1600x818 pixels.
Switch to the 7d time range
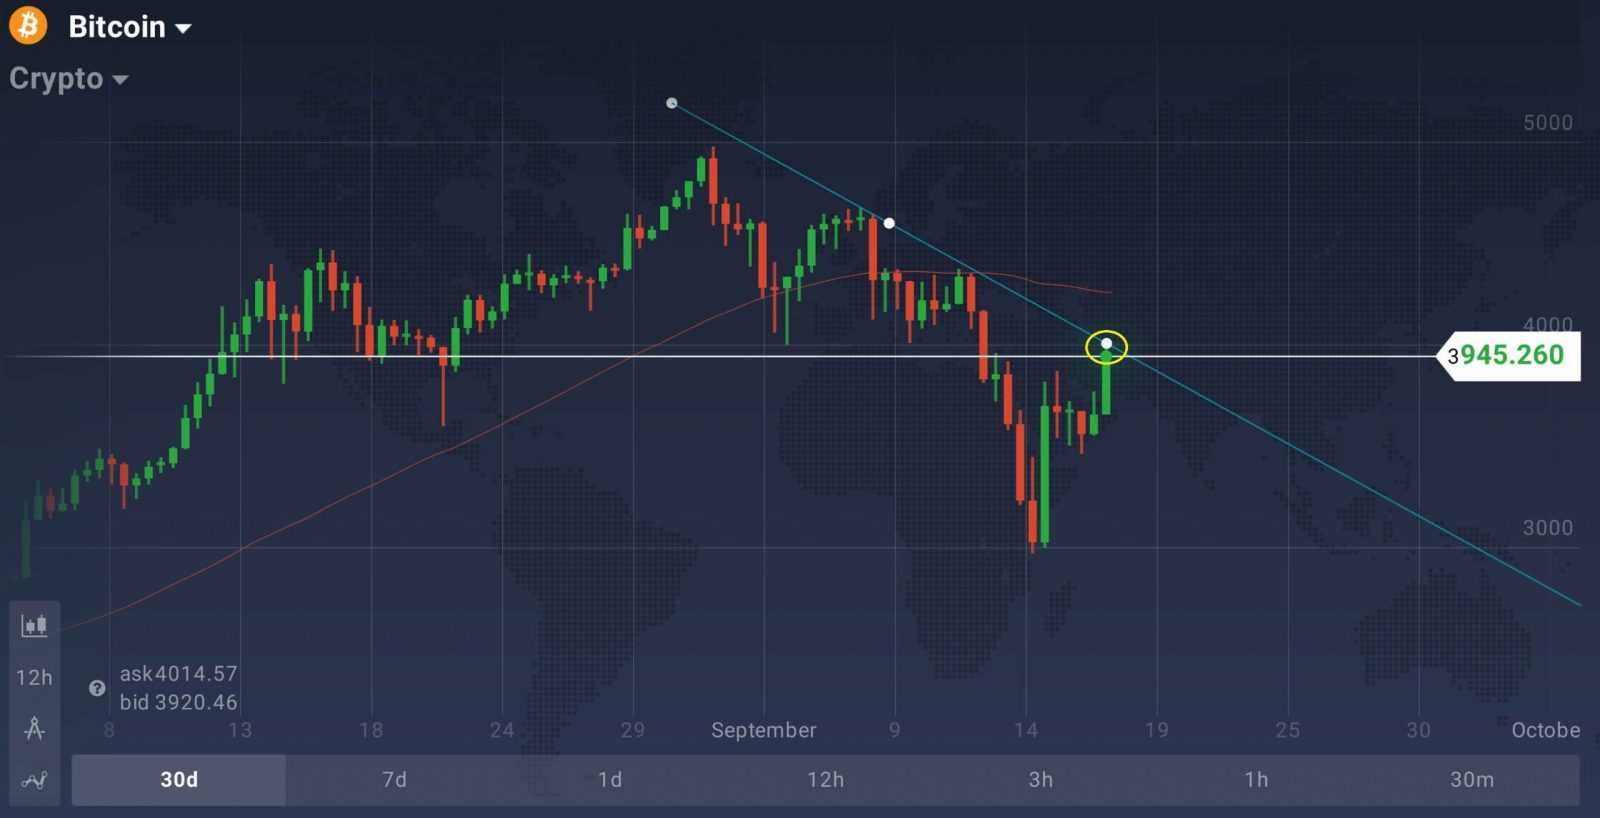pos(395,780)
